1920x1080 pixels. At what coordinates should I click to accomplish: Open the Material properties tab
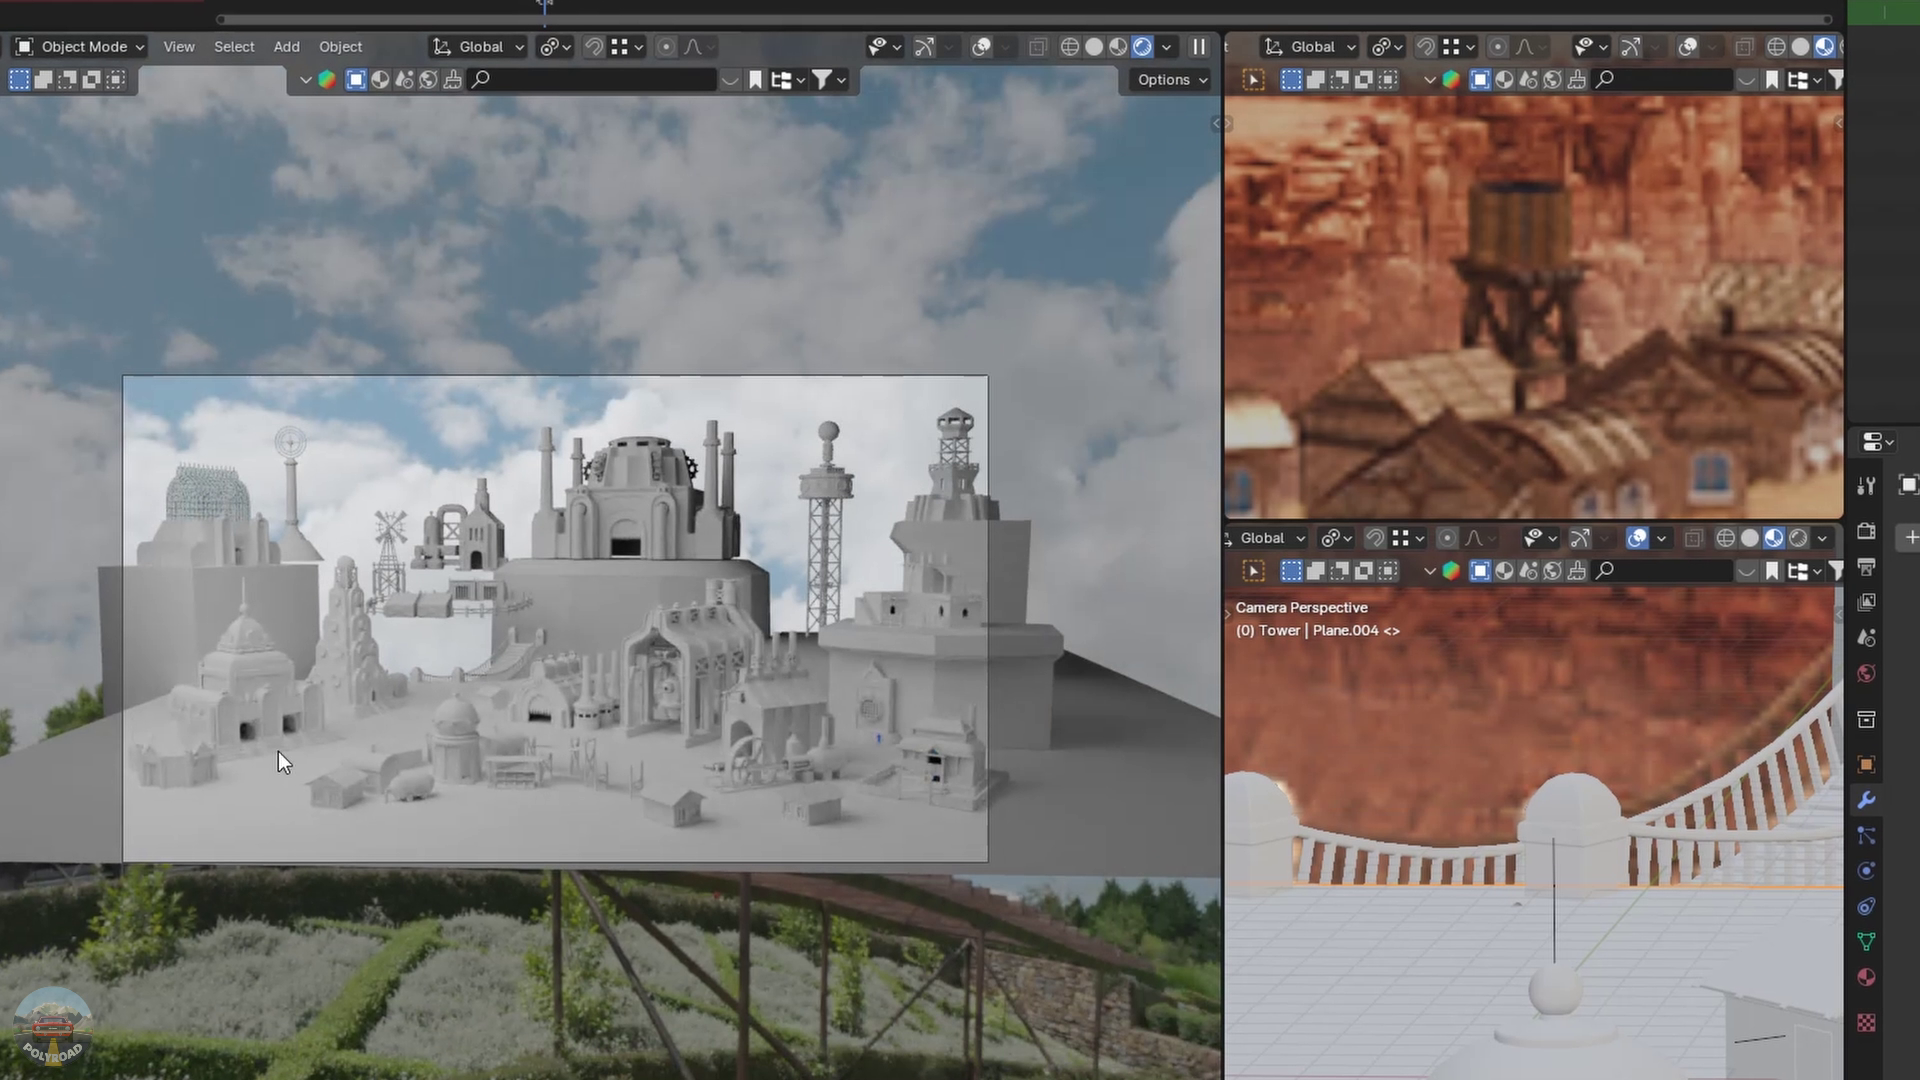point(1866,977)
